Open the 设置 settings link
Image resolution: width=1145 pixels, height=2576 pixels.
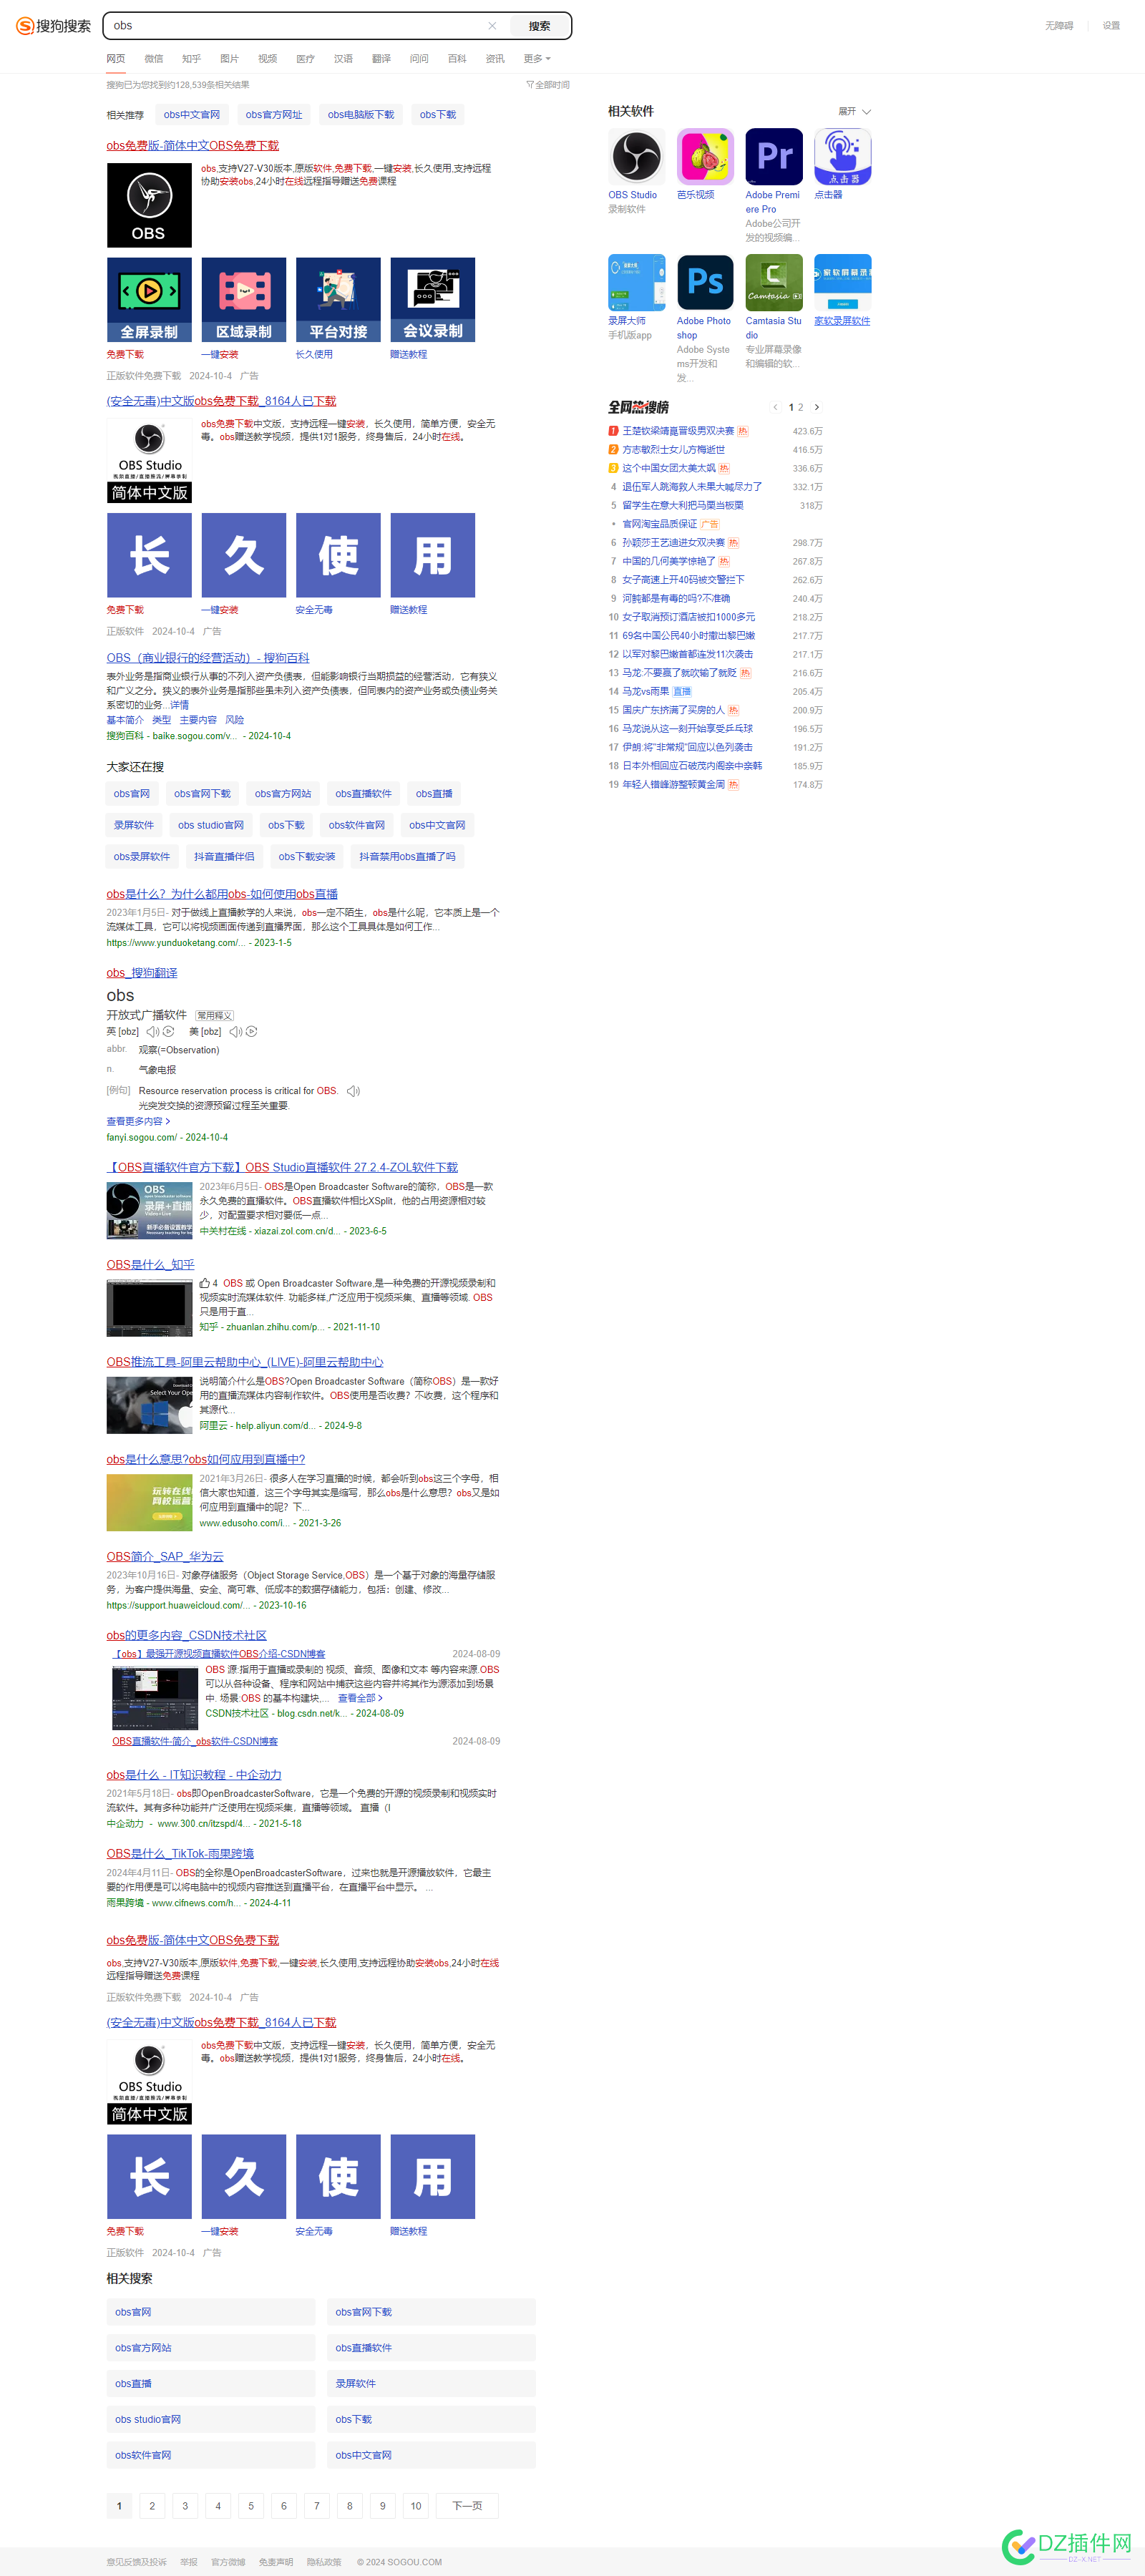pos(1111,26)
